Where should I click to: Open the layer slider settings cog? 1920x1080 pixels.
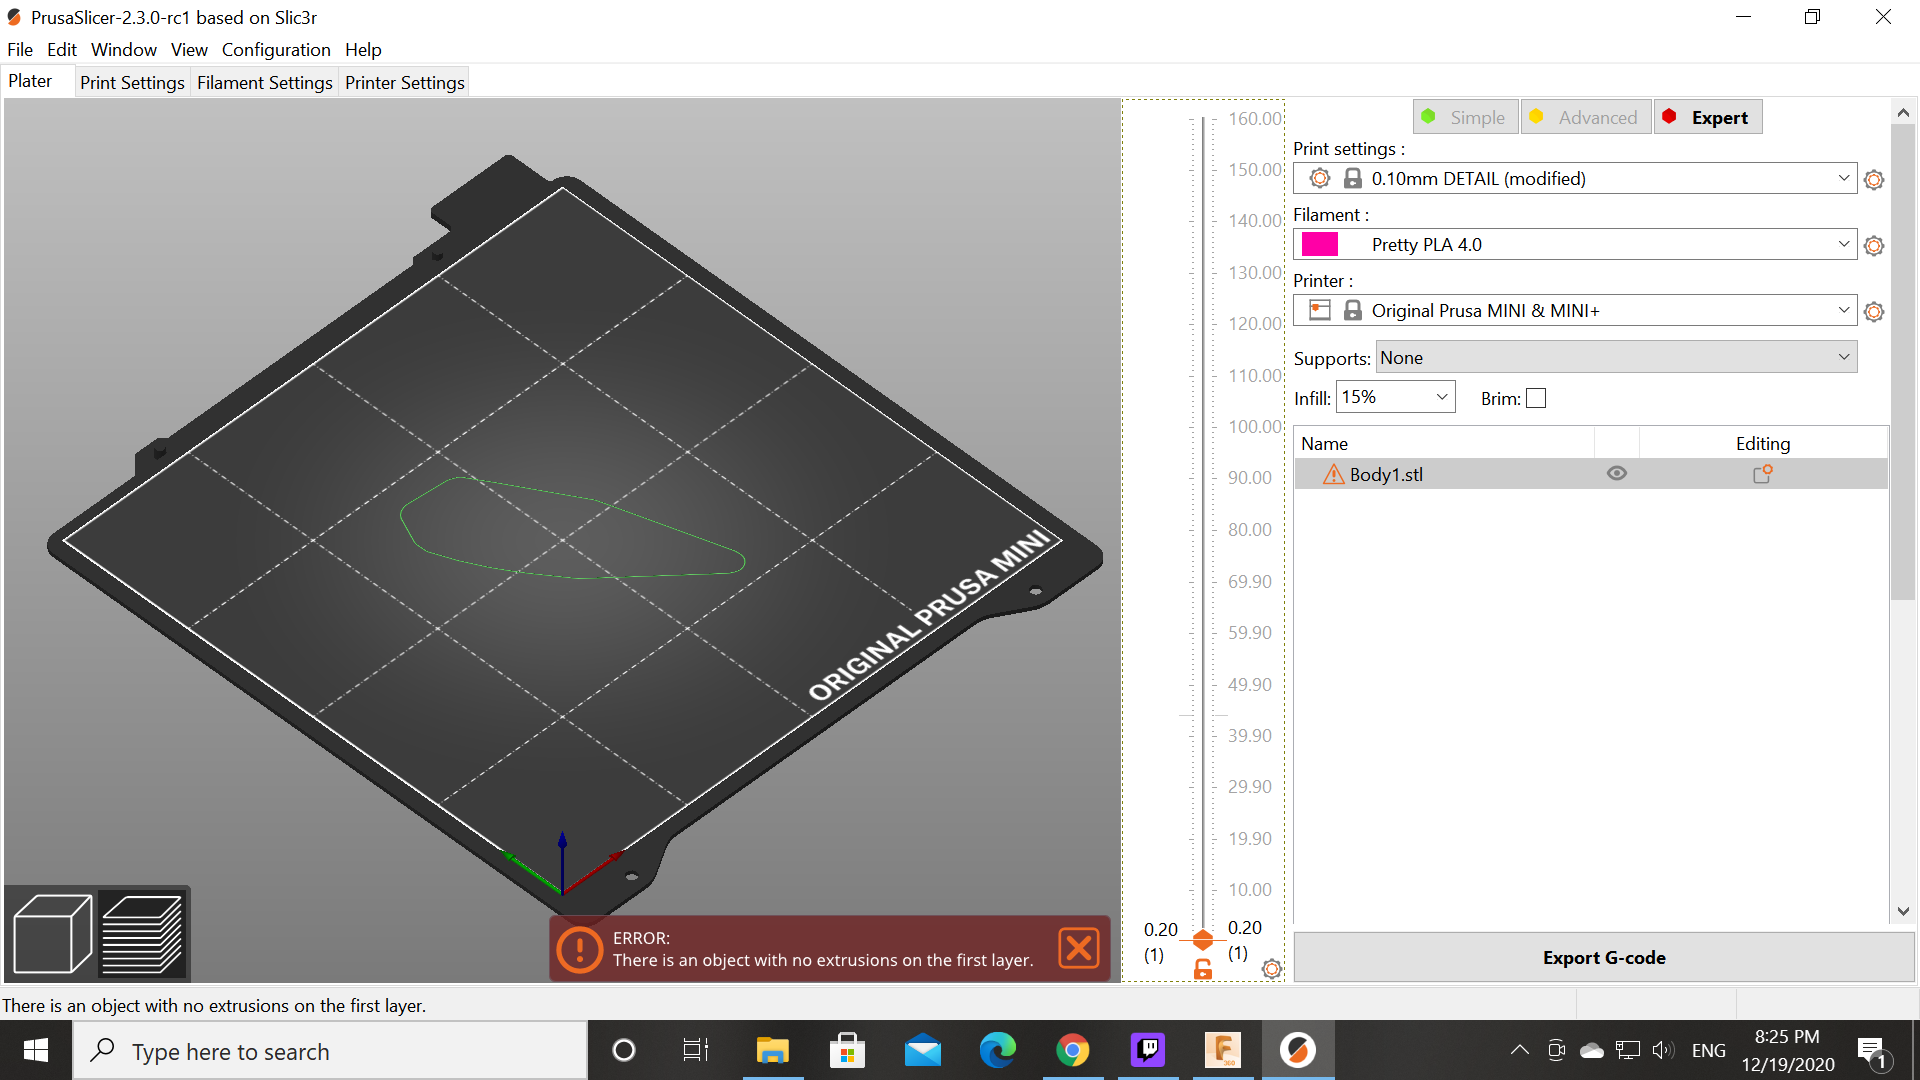tap(1271, 969)
